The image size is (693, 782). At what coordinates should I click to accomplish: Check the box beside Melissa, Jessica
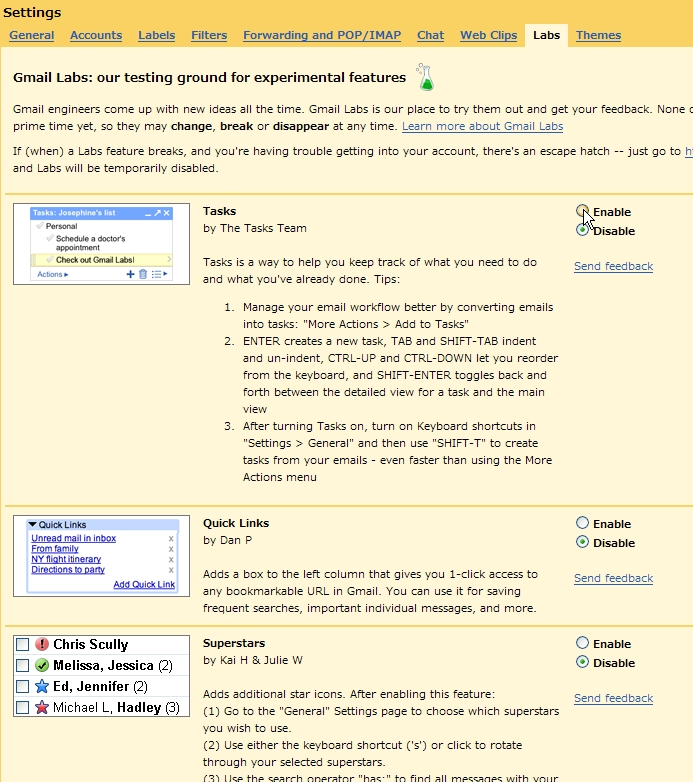point(22,665)
